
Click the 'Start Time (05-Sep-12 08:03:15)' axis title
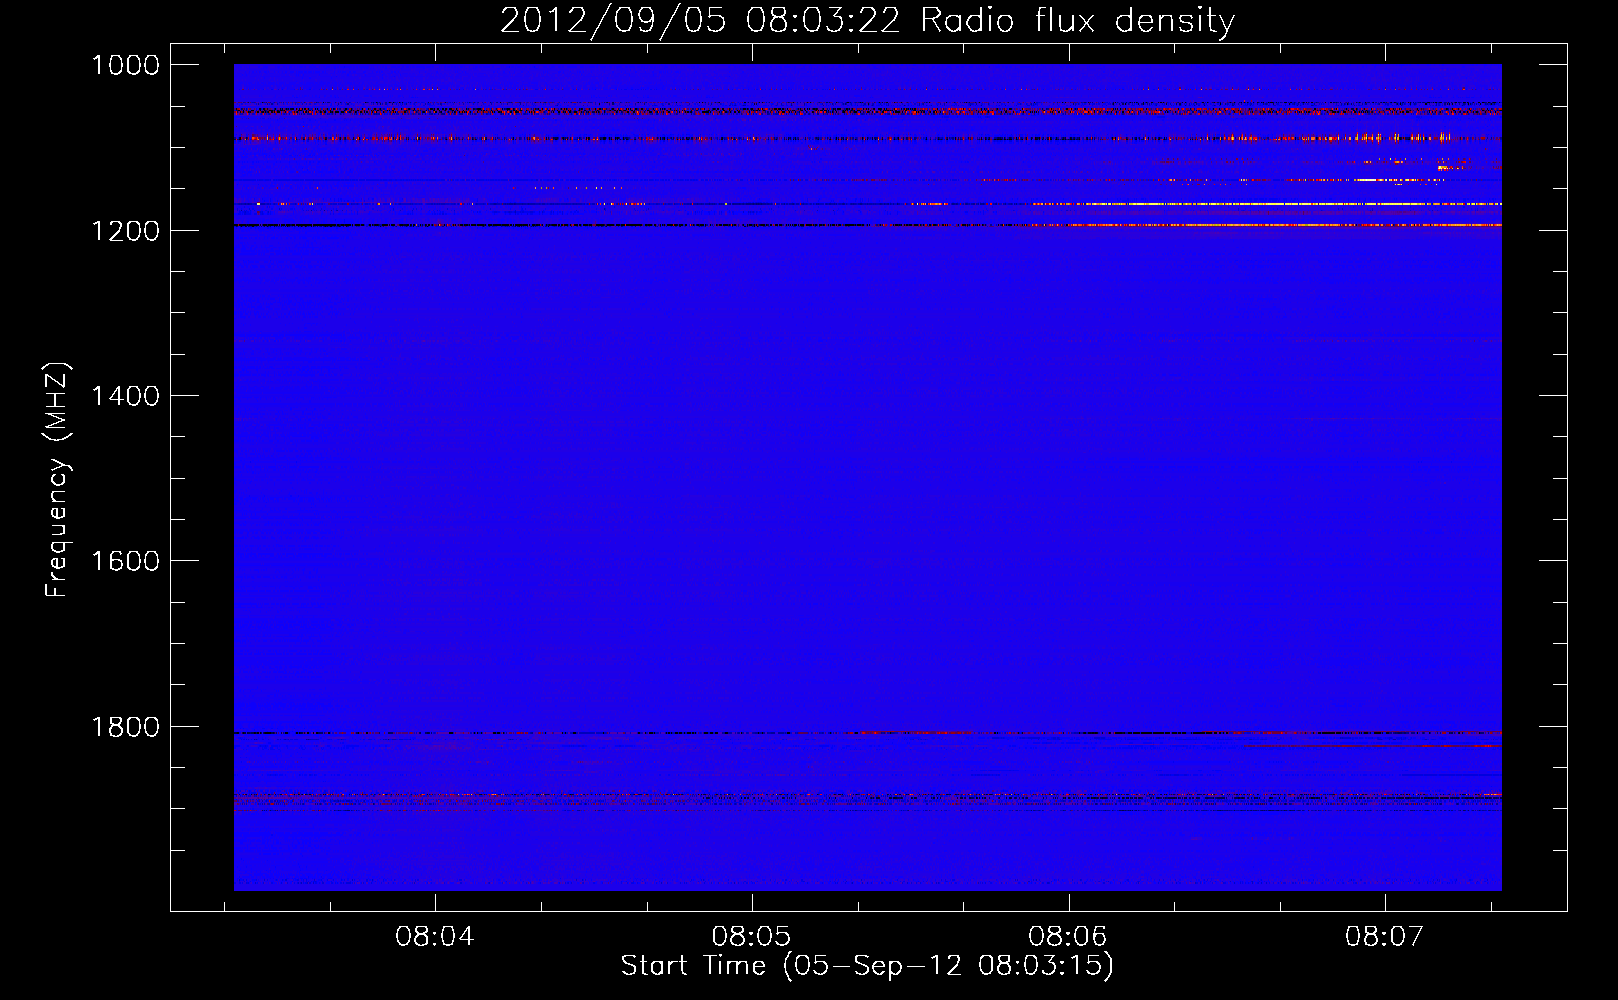pos(867,966)
